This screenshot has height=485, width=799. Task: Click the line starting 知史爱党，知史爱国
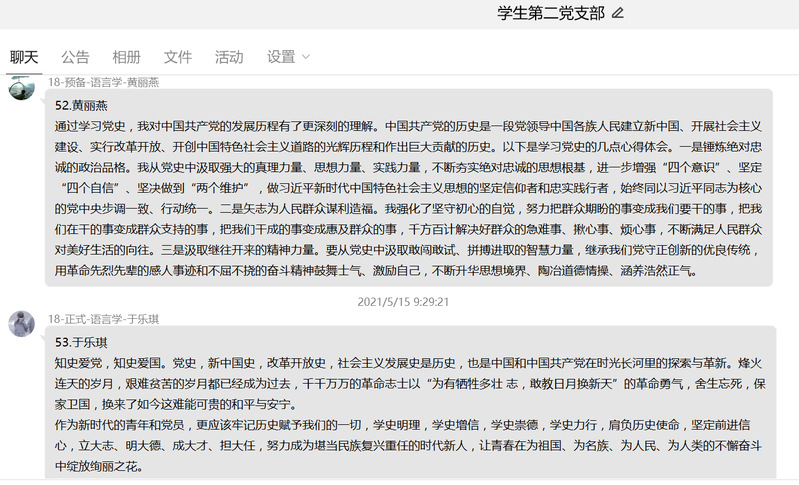tap(408, 363)
